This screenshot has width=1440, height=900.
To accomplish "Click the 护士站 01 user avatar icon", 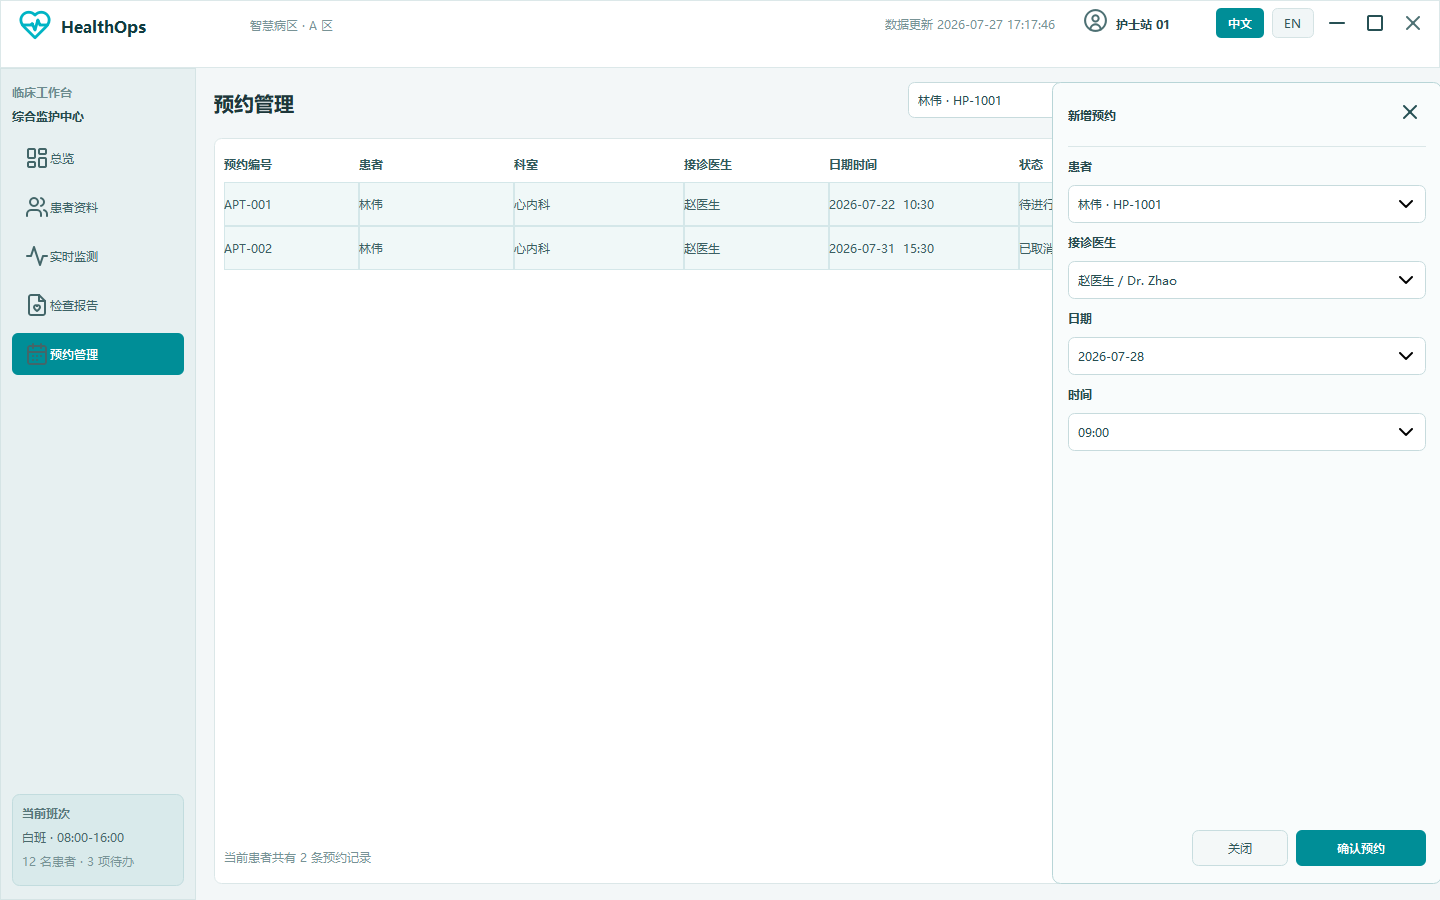I will [1096, 21].
